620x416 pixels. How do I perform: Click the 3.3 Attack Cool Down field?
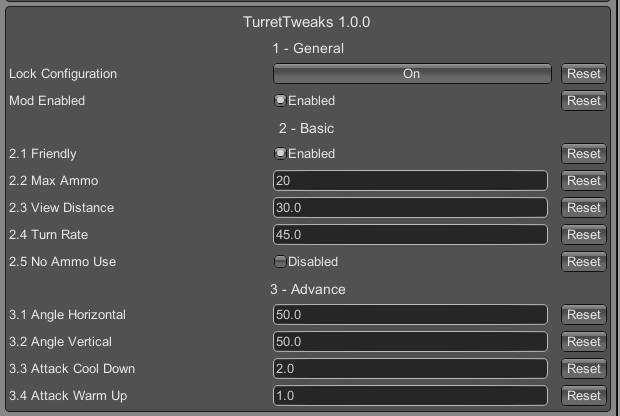pos(410,369)
